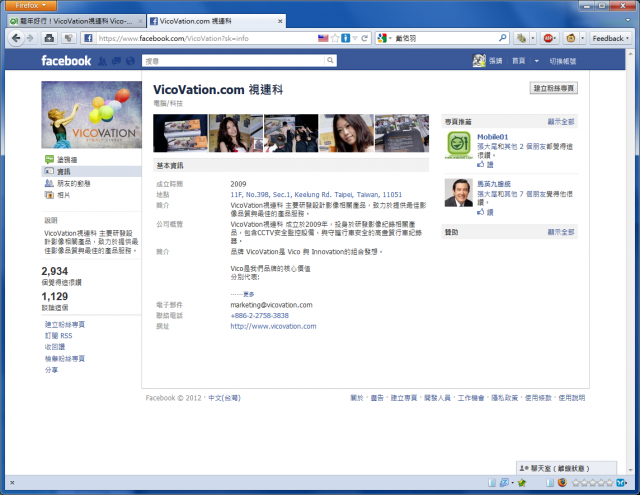Click 中文(台灣) language link in footer
Image resolution: width=640 pixels, height=495 pixels.
tap(224, 398)
